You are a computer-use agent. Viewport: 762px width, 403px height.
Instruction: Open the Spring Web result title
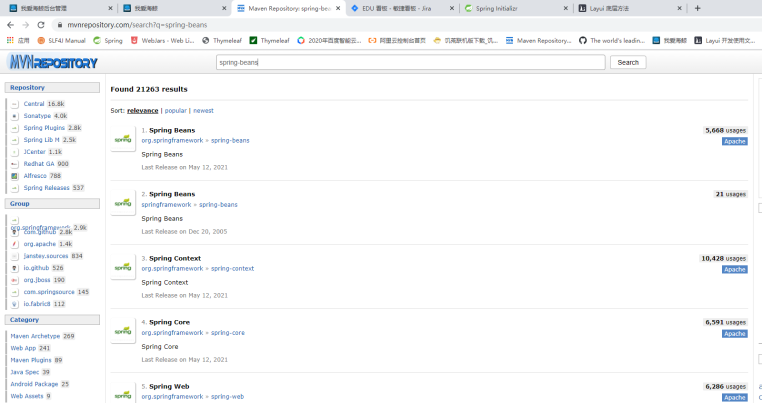tap(169, 386)
